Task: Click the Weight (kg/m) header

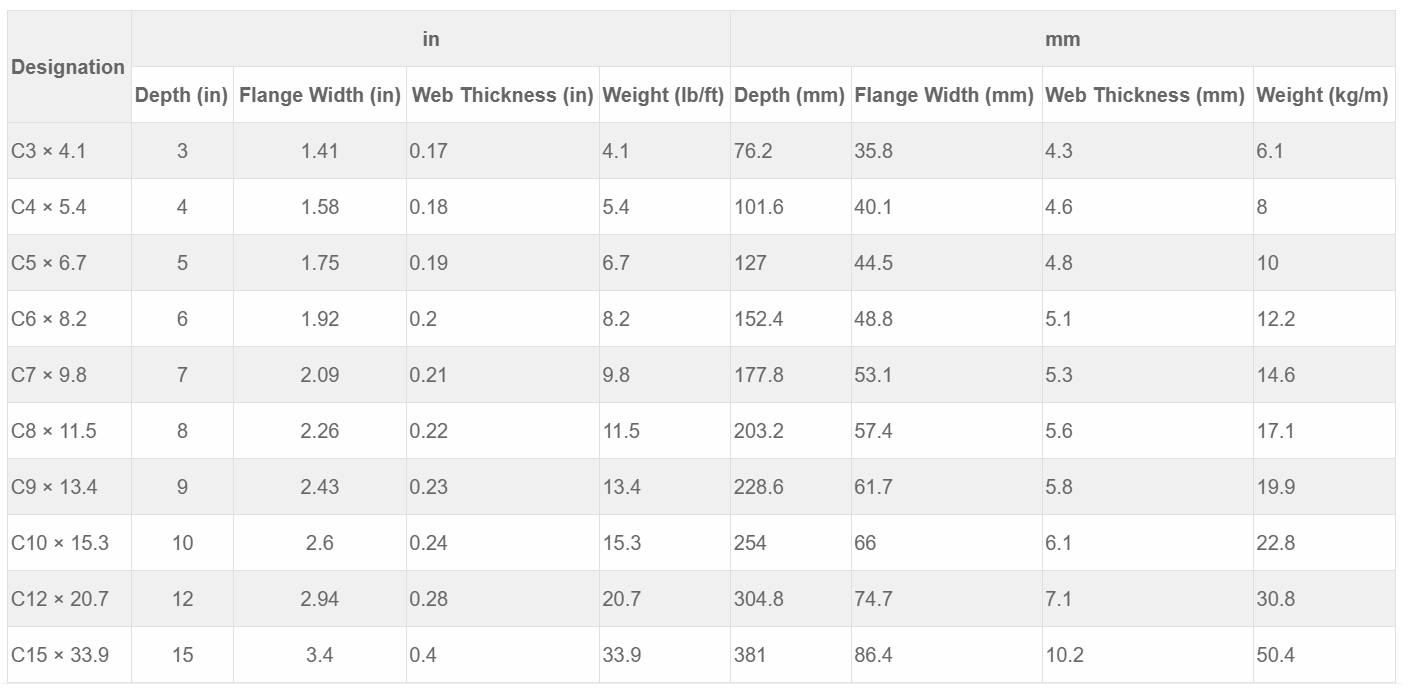Action: [1324, 95]
